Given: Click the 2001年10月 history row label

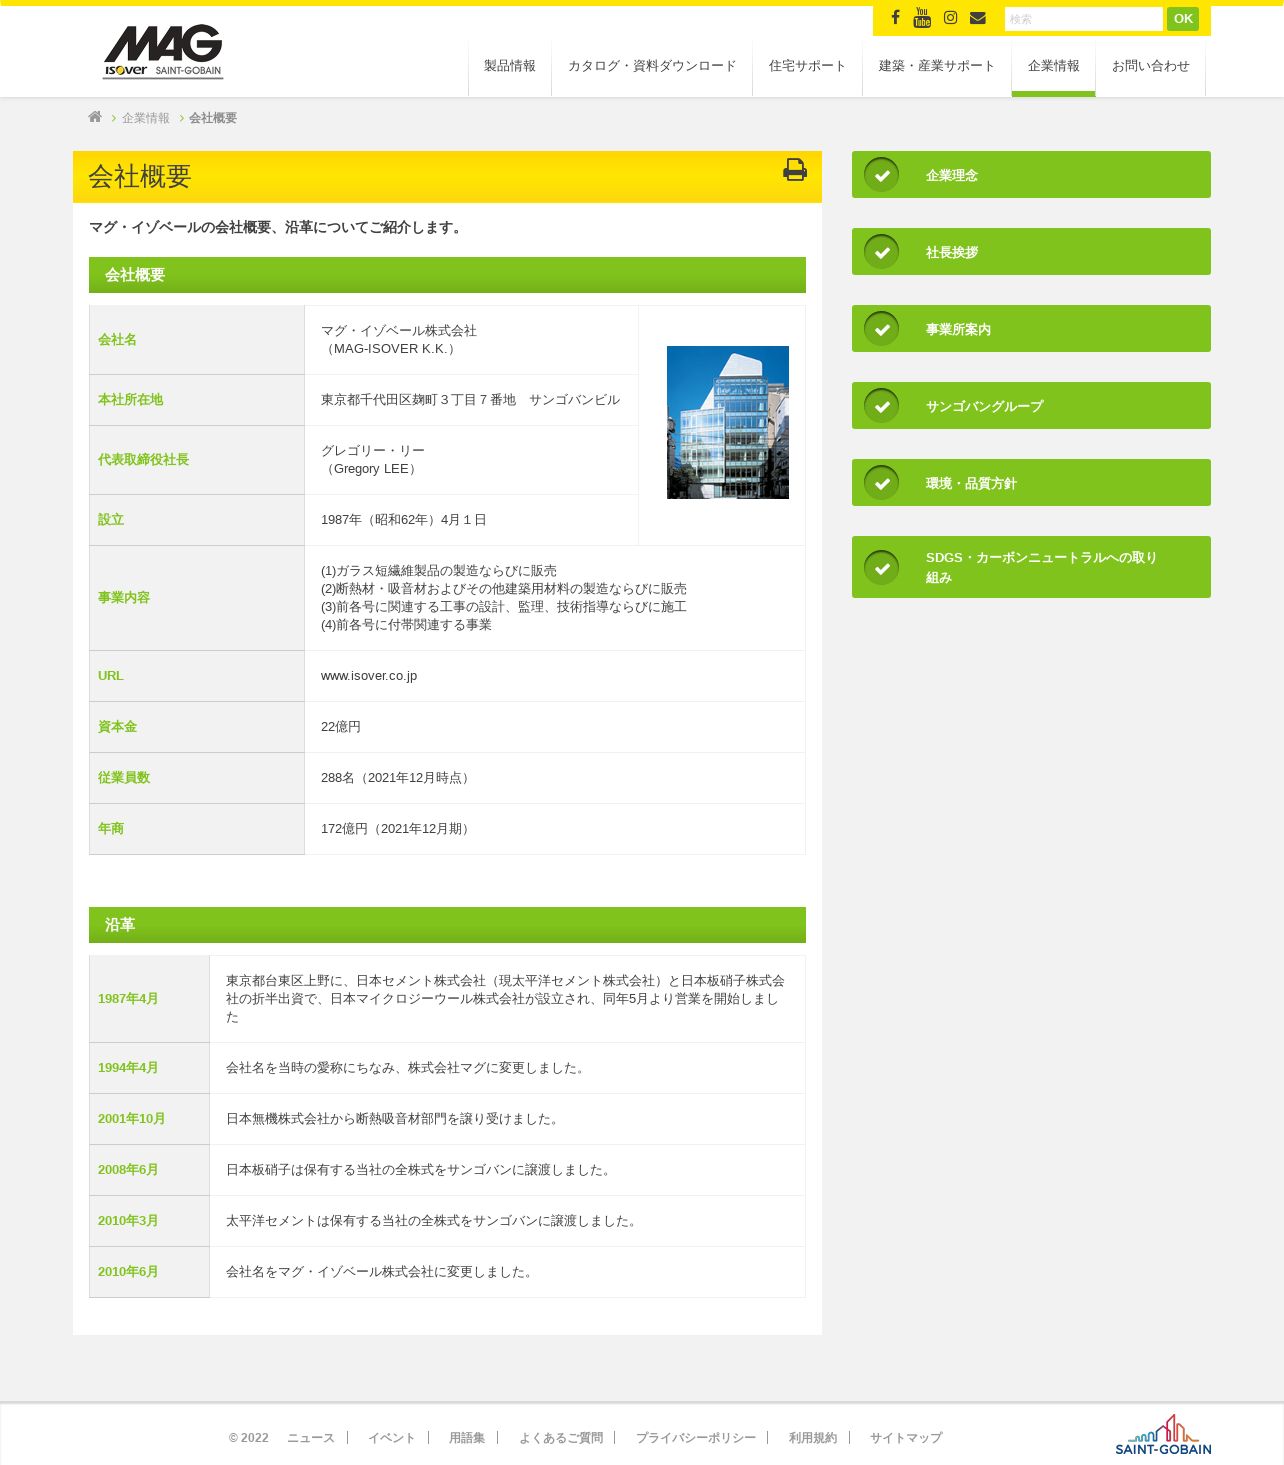Looking at the screenshot, I should [132, 1119].
